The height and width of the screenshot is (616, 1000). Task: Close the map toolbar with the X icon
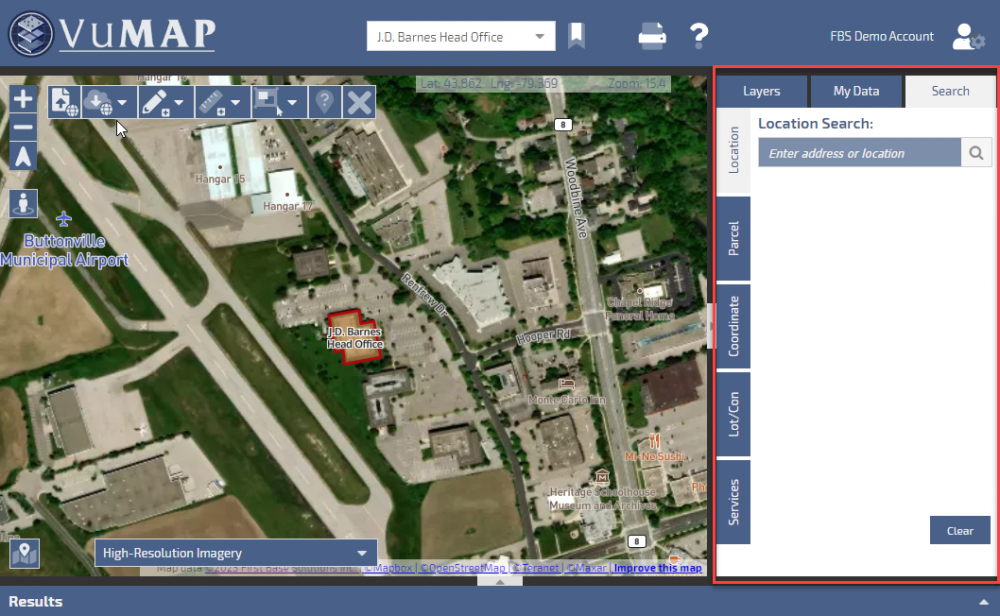click(359, 102)
